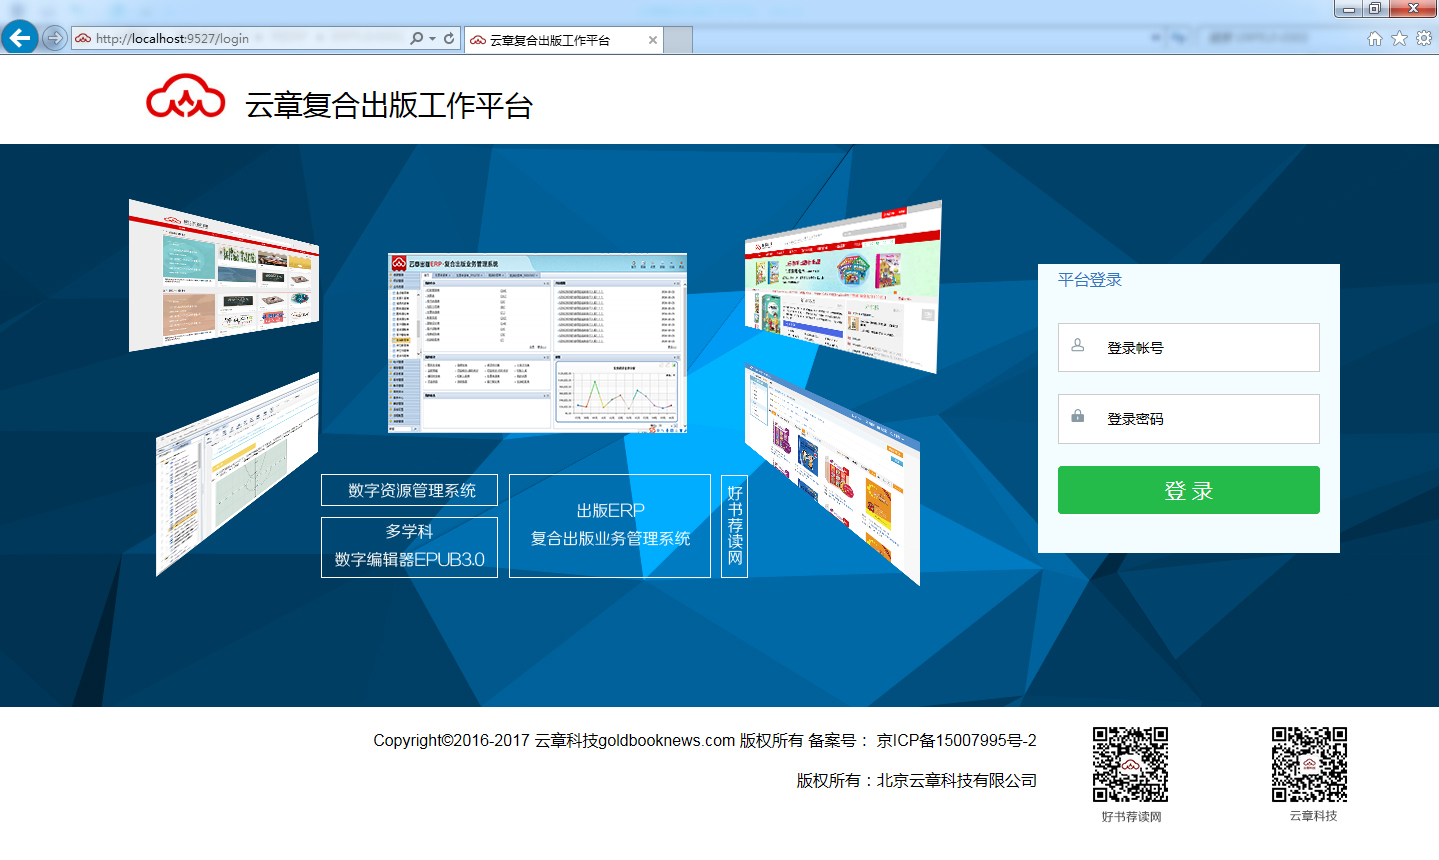Open 出版ERP 复合出版业务管理系统 box
The image size is (1439, 860).
coord(610,526)
